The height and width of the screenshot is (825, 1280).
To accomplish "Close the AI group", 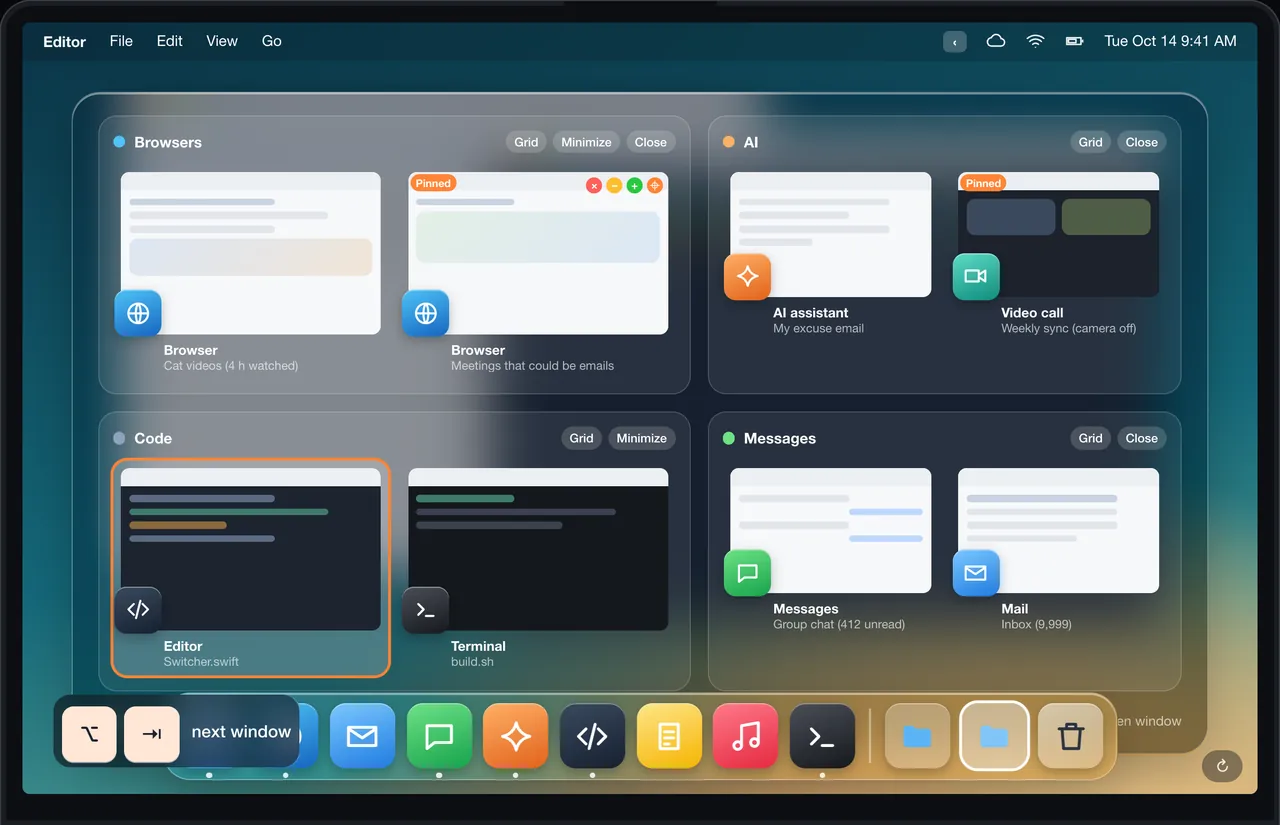I will pyautogui.click(x=1141, y=142).
